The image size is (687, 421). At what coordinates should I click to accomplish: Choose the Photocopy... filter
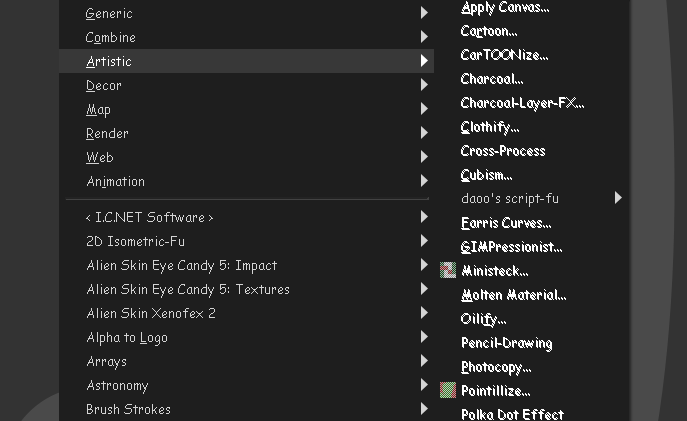click(x=496, y=367)
